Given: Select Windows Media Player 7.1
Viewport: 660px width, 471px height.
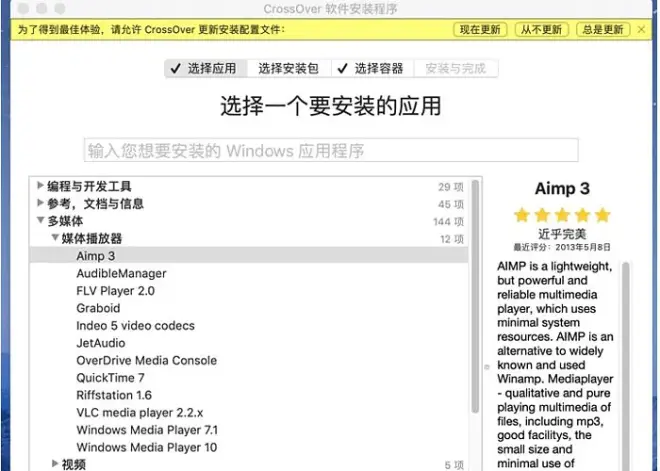Looking at the screenshot, I should [249, 430].
